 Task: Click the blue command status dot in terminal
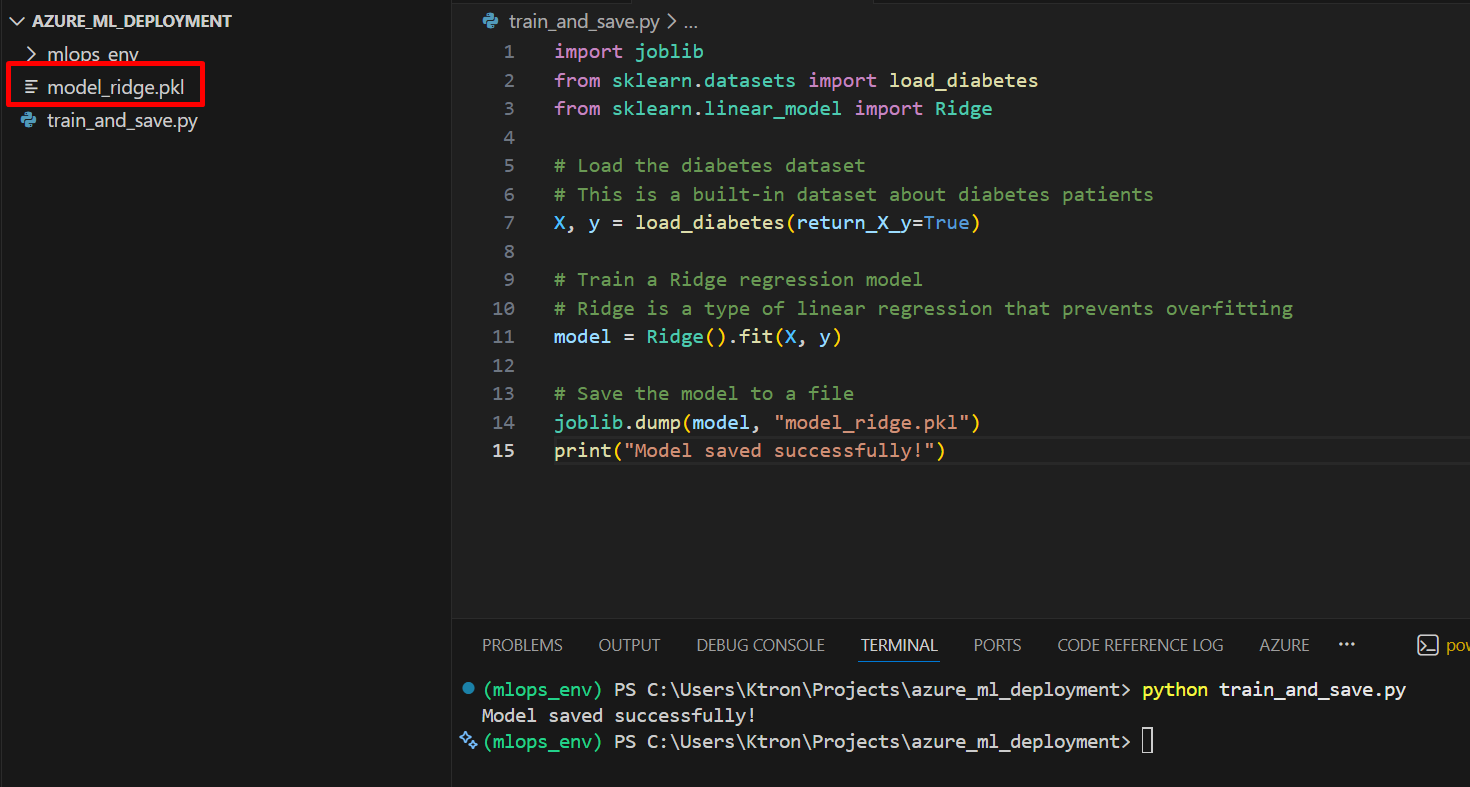click(x=468, y=689)
